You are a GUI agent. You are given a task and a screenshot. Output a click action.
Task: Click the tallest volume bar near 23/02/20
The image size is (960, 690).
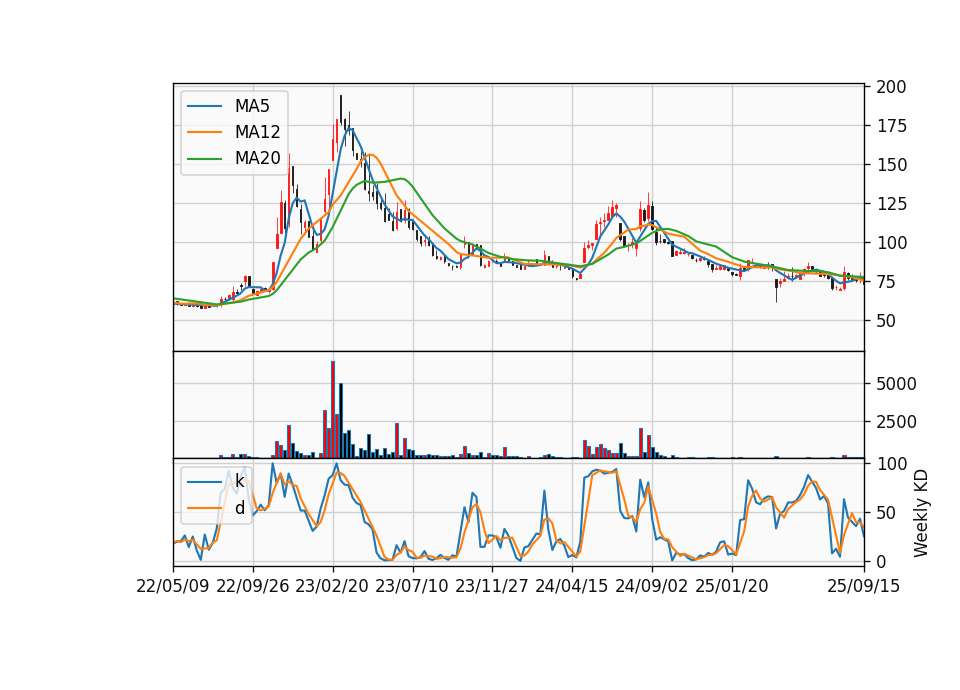(x=333, y=409)
